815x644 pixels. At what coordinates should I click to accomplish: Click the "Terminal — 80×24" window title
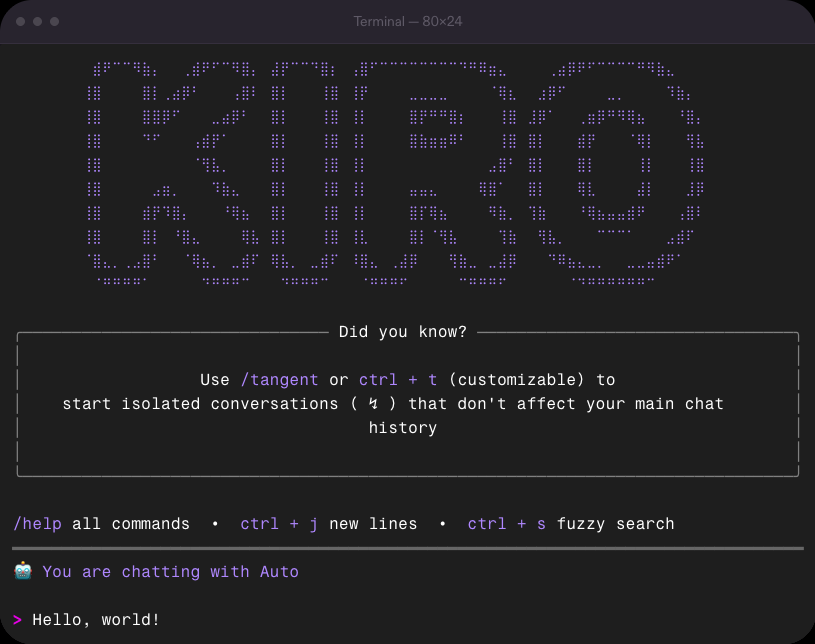pos(408,21)
